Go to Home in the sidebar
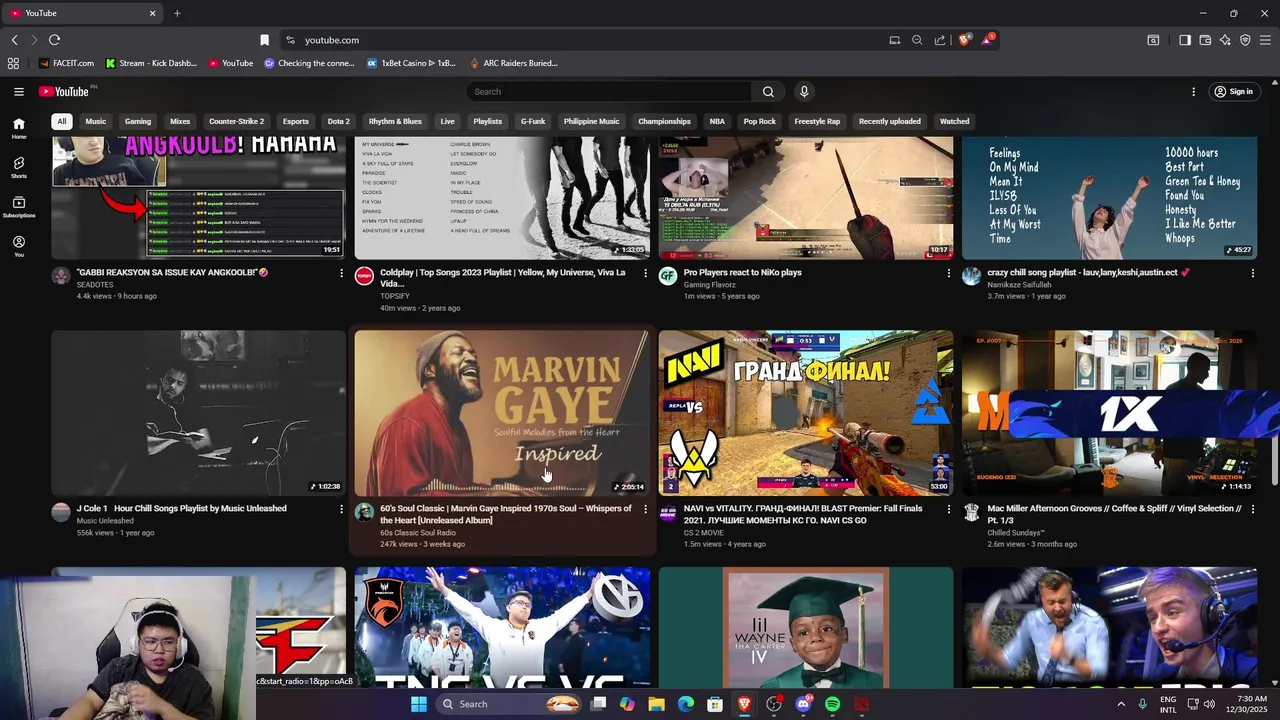1280x720 pixels. click(19, 128)
